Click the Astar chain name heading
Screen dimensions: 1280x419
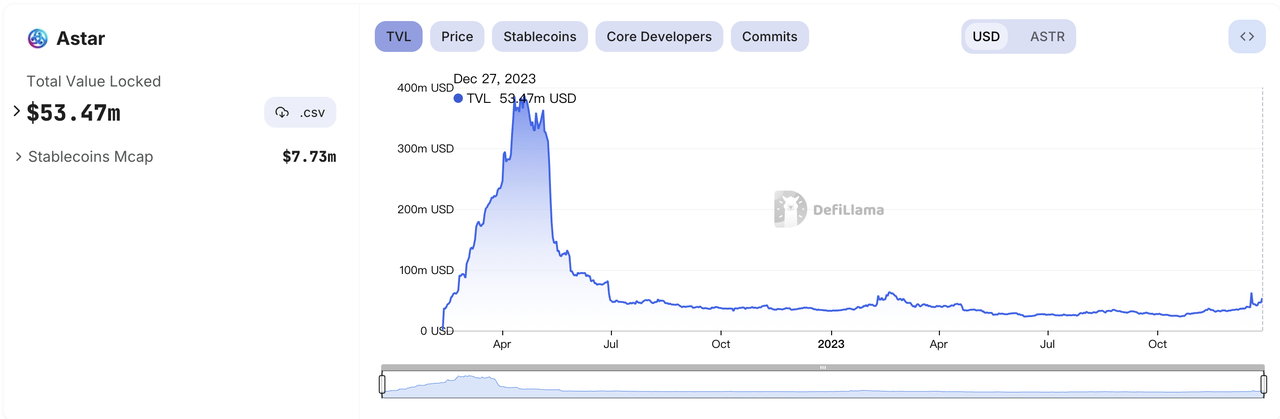tap(82, 39)
